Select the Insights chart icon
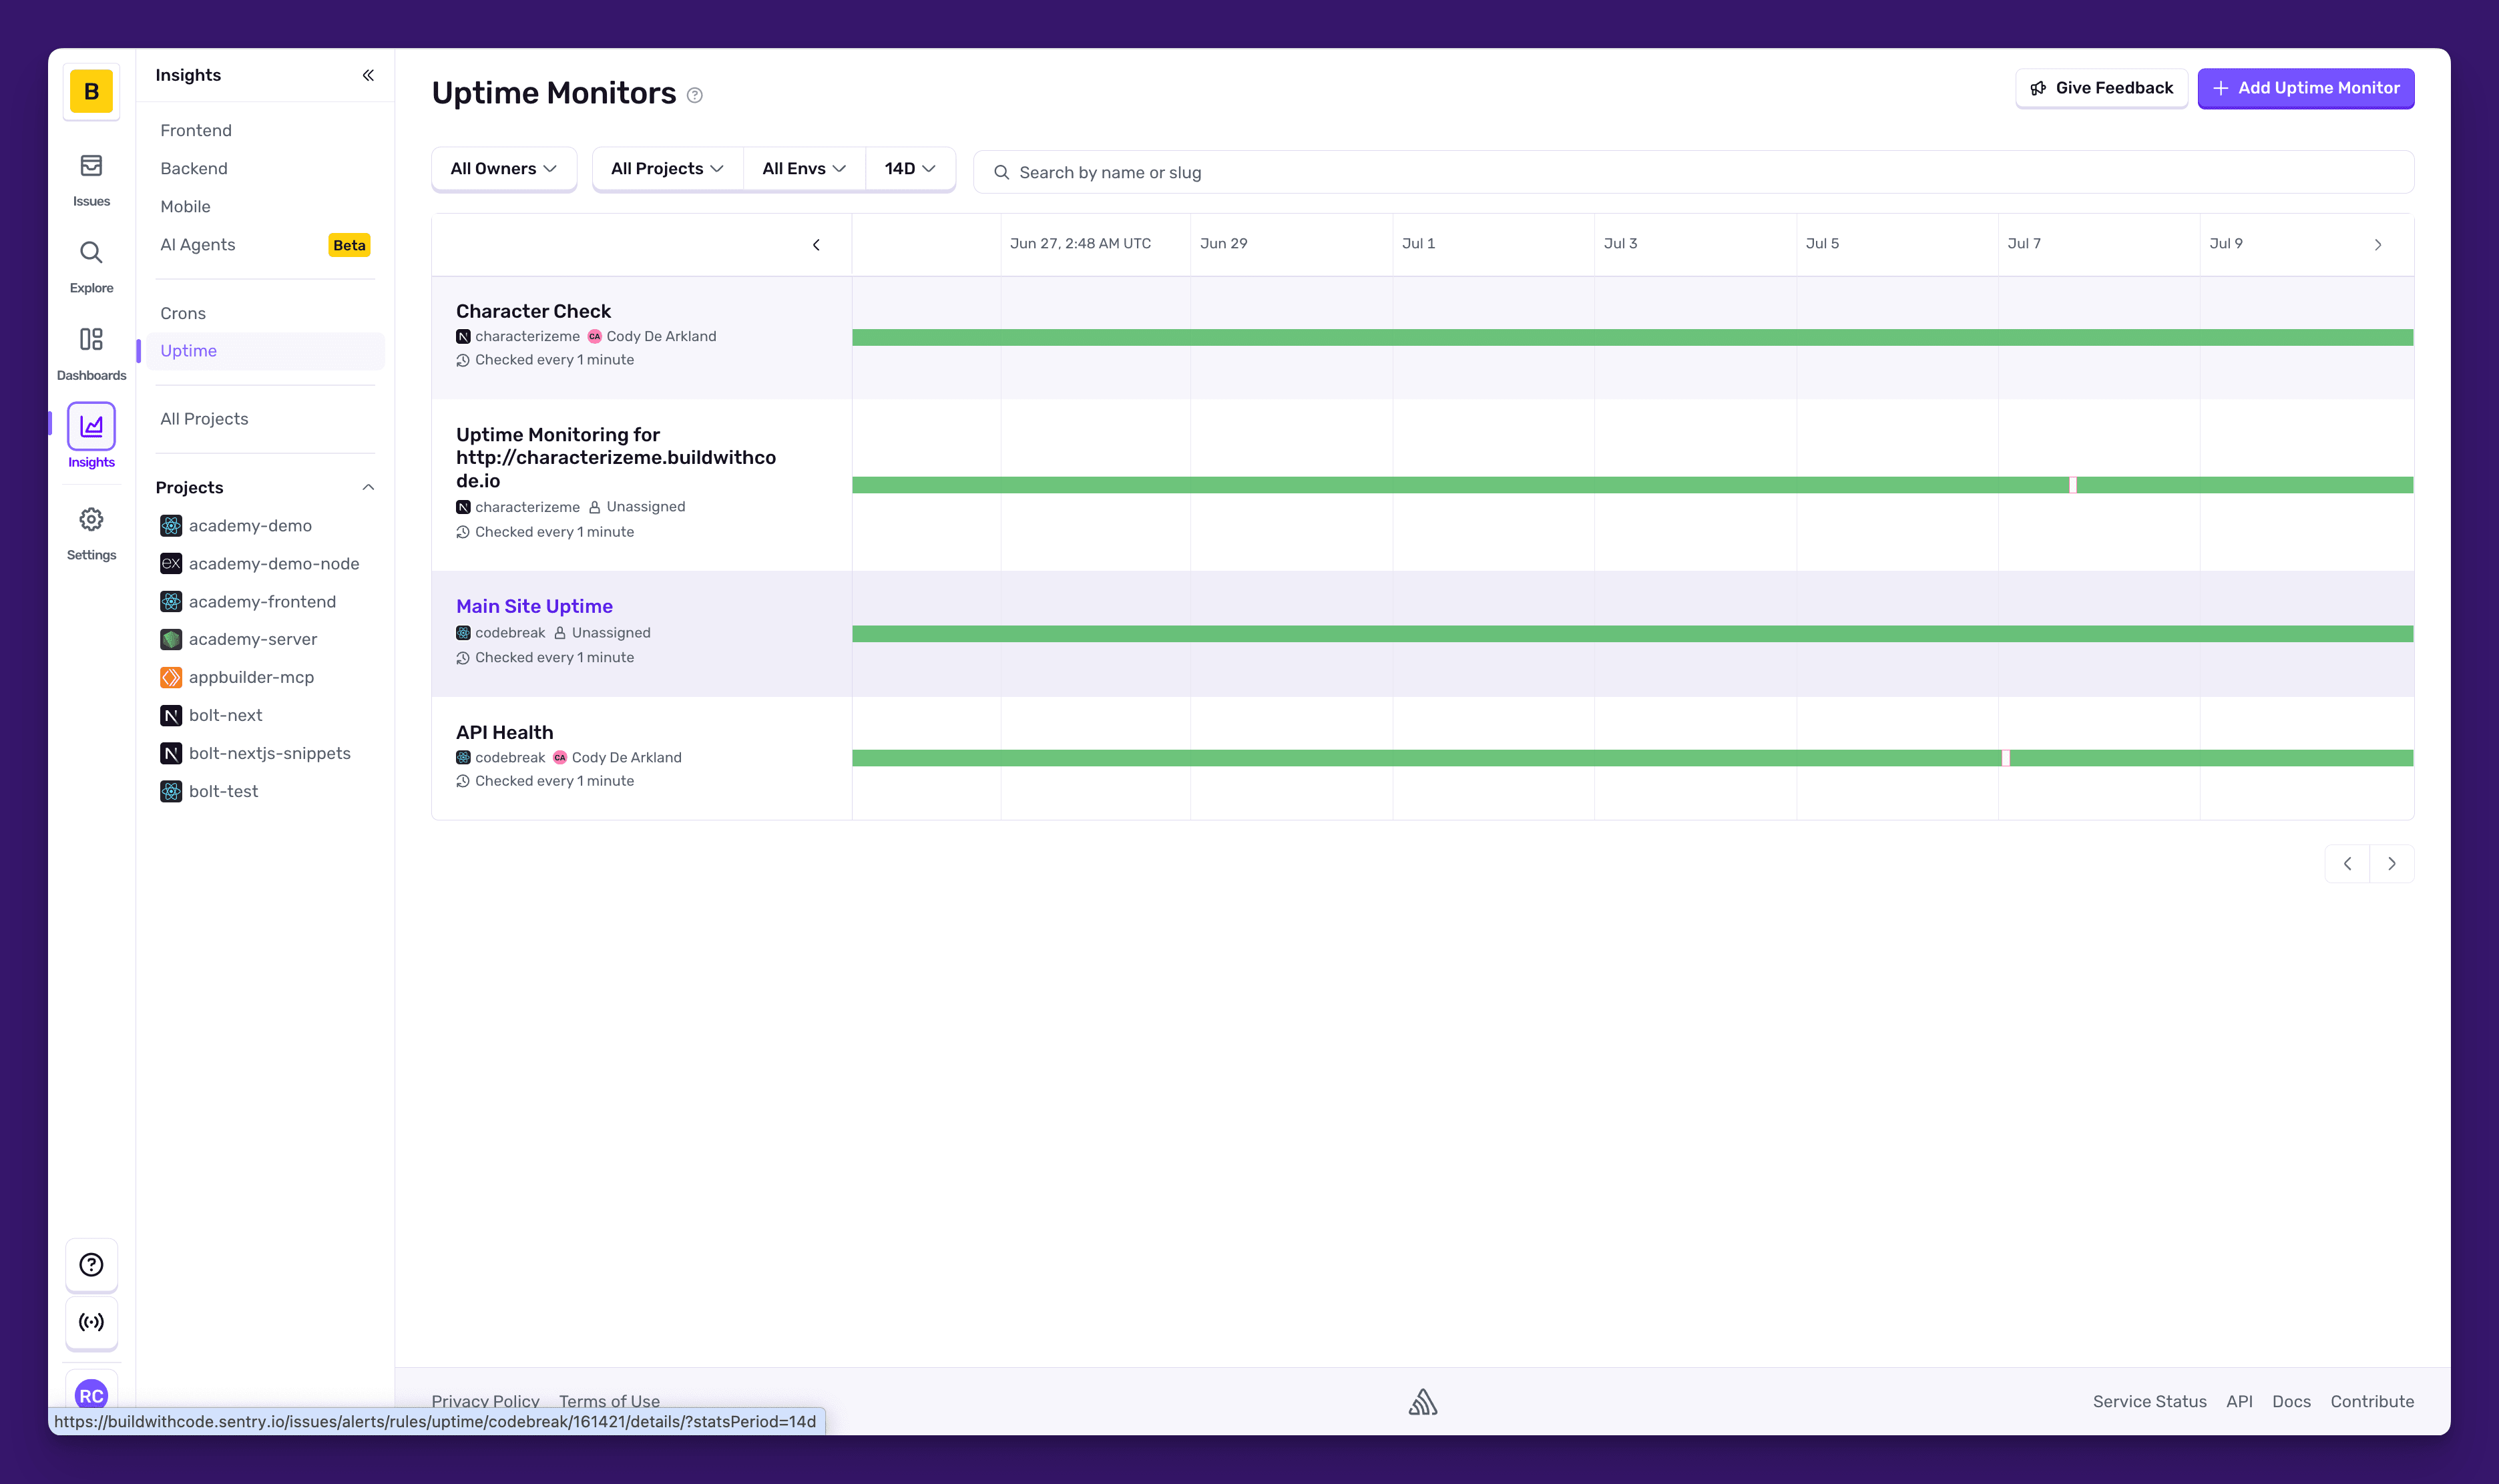 [91, 426]
